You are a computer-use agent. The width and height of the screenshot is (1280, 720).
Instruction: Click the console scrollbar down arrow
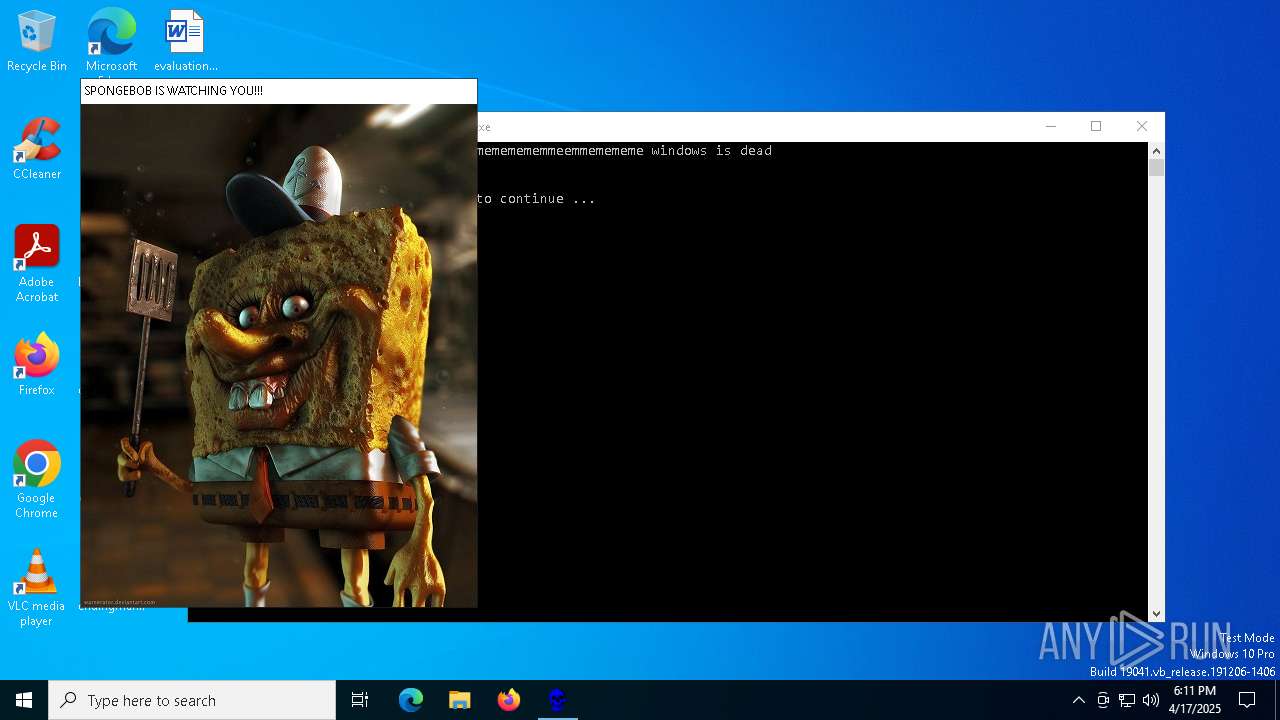click(x=1156, y=614)
